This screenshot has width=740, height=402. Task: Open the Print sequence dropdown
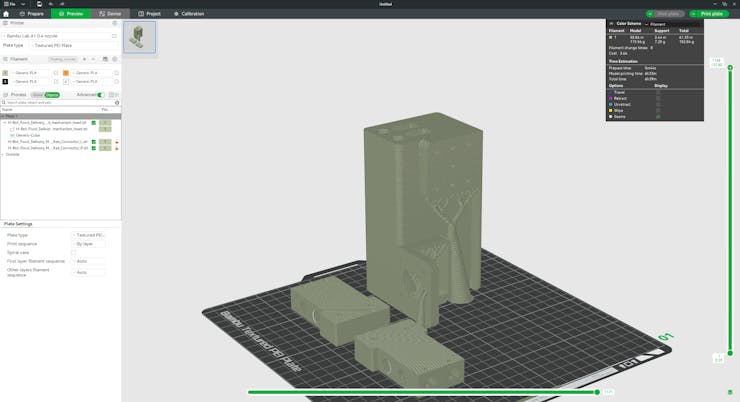(x=88, y=244)
